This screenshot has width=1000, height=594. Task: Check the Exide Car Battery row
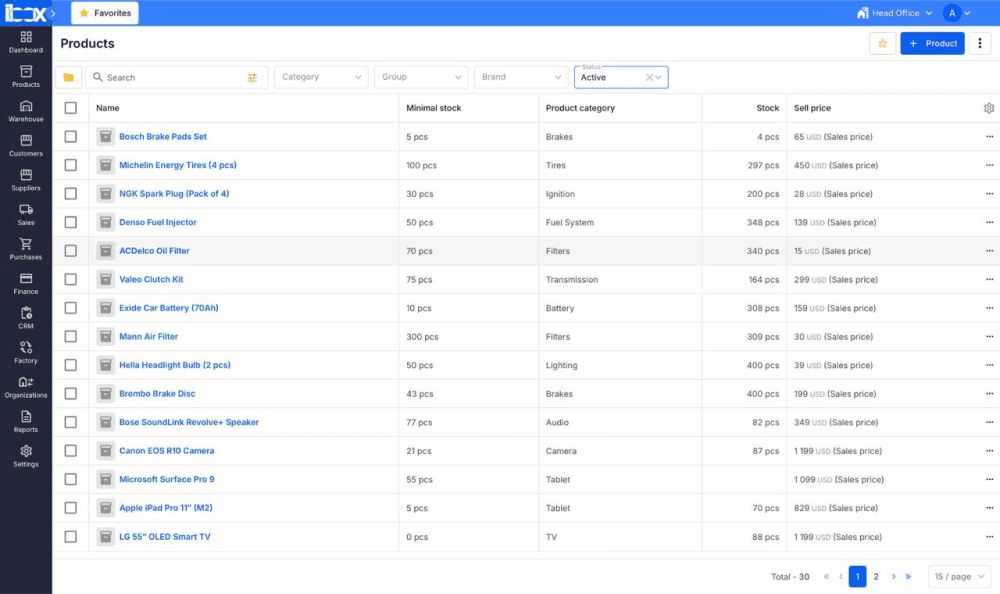tap(71, 308)
